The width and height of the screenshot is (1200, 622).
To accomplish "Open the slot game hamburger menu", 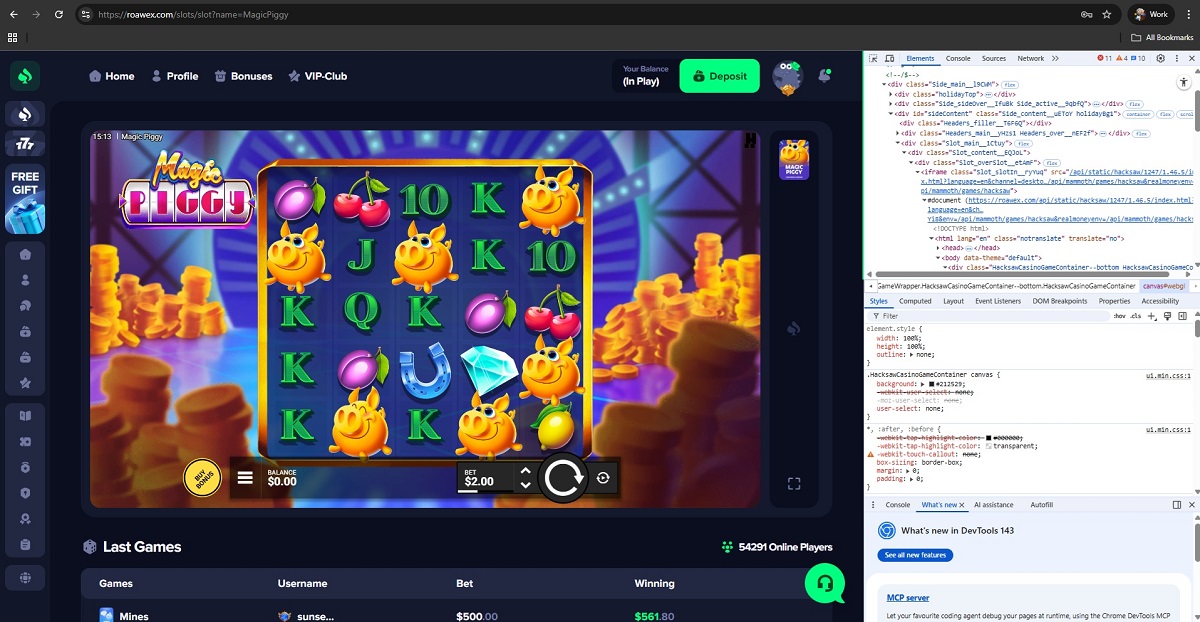I will pos(245,478).
